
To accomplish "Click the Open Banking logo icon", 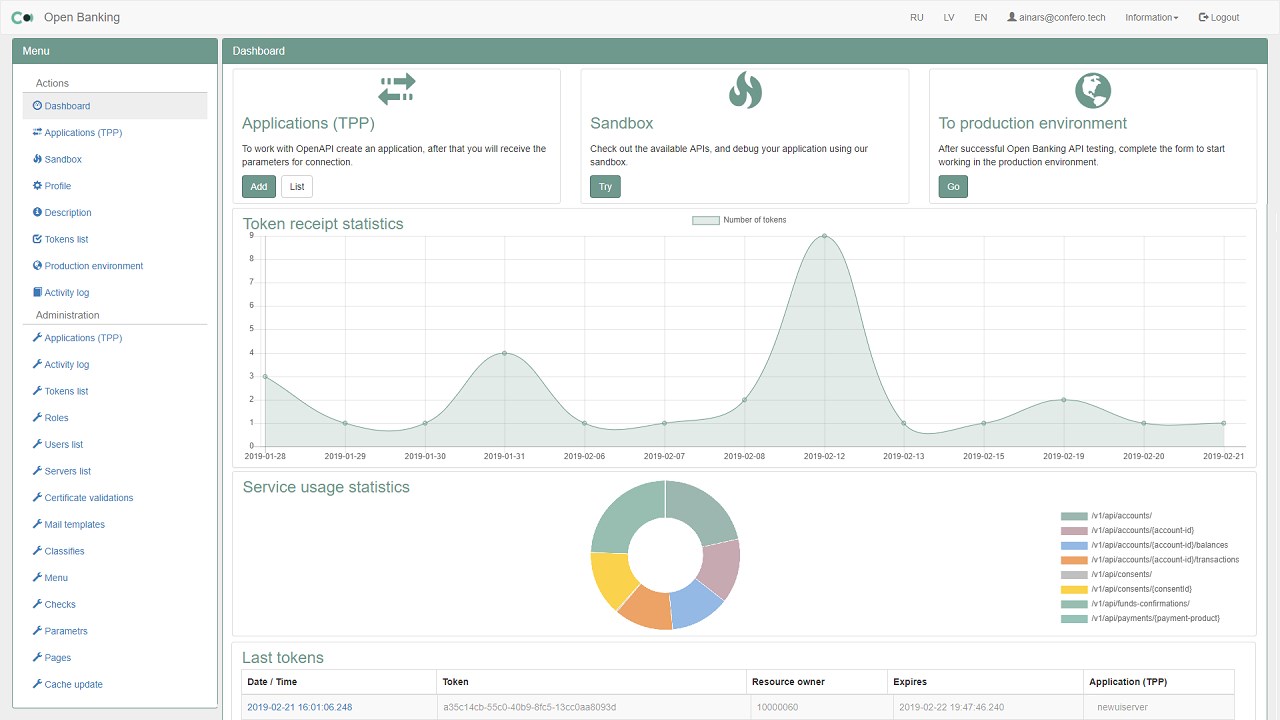I will 22,17.
